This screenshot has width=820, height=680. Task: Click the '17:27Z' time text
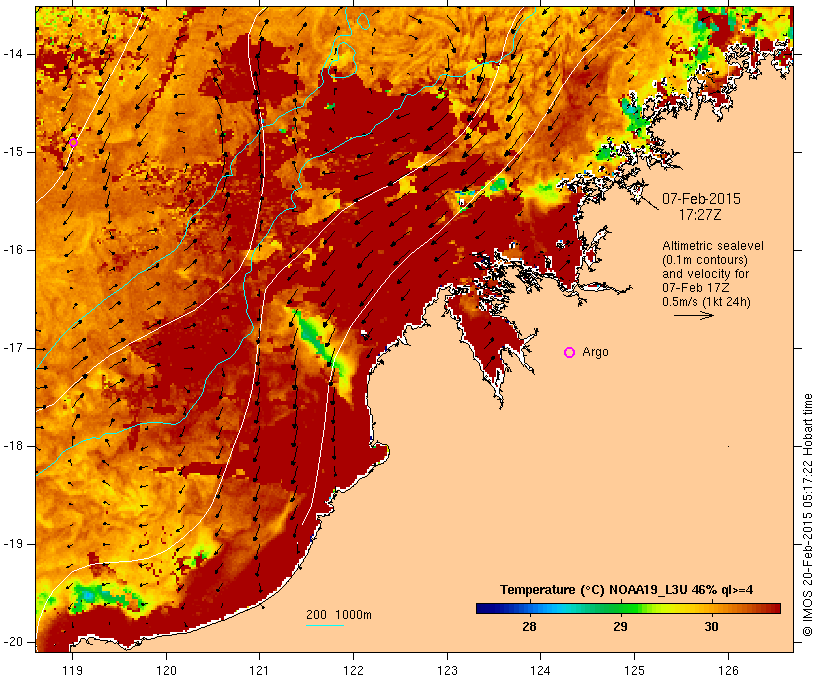(x=700, y=215)
